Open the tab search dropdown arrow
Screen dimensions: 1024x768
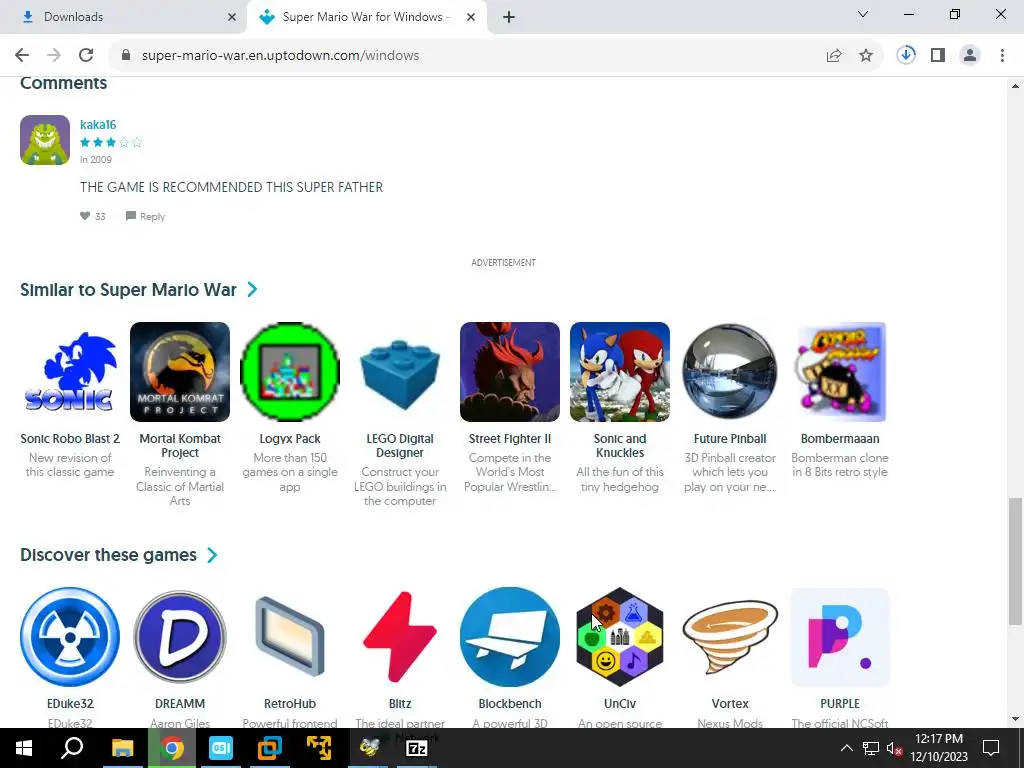click(863, 14)
